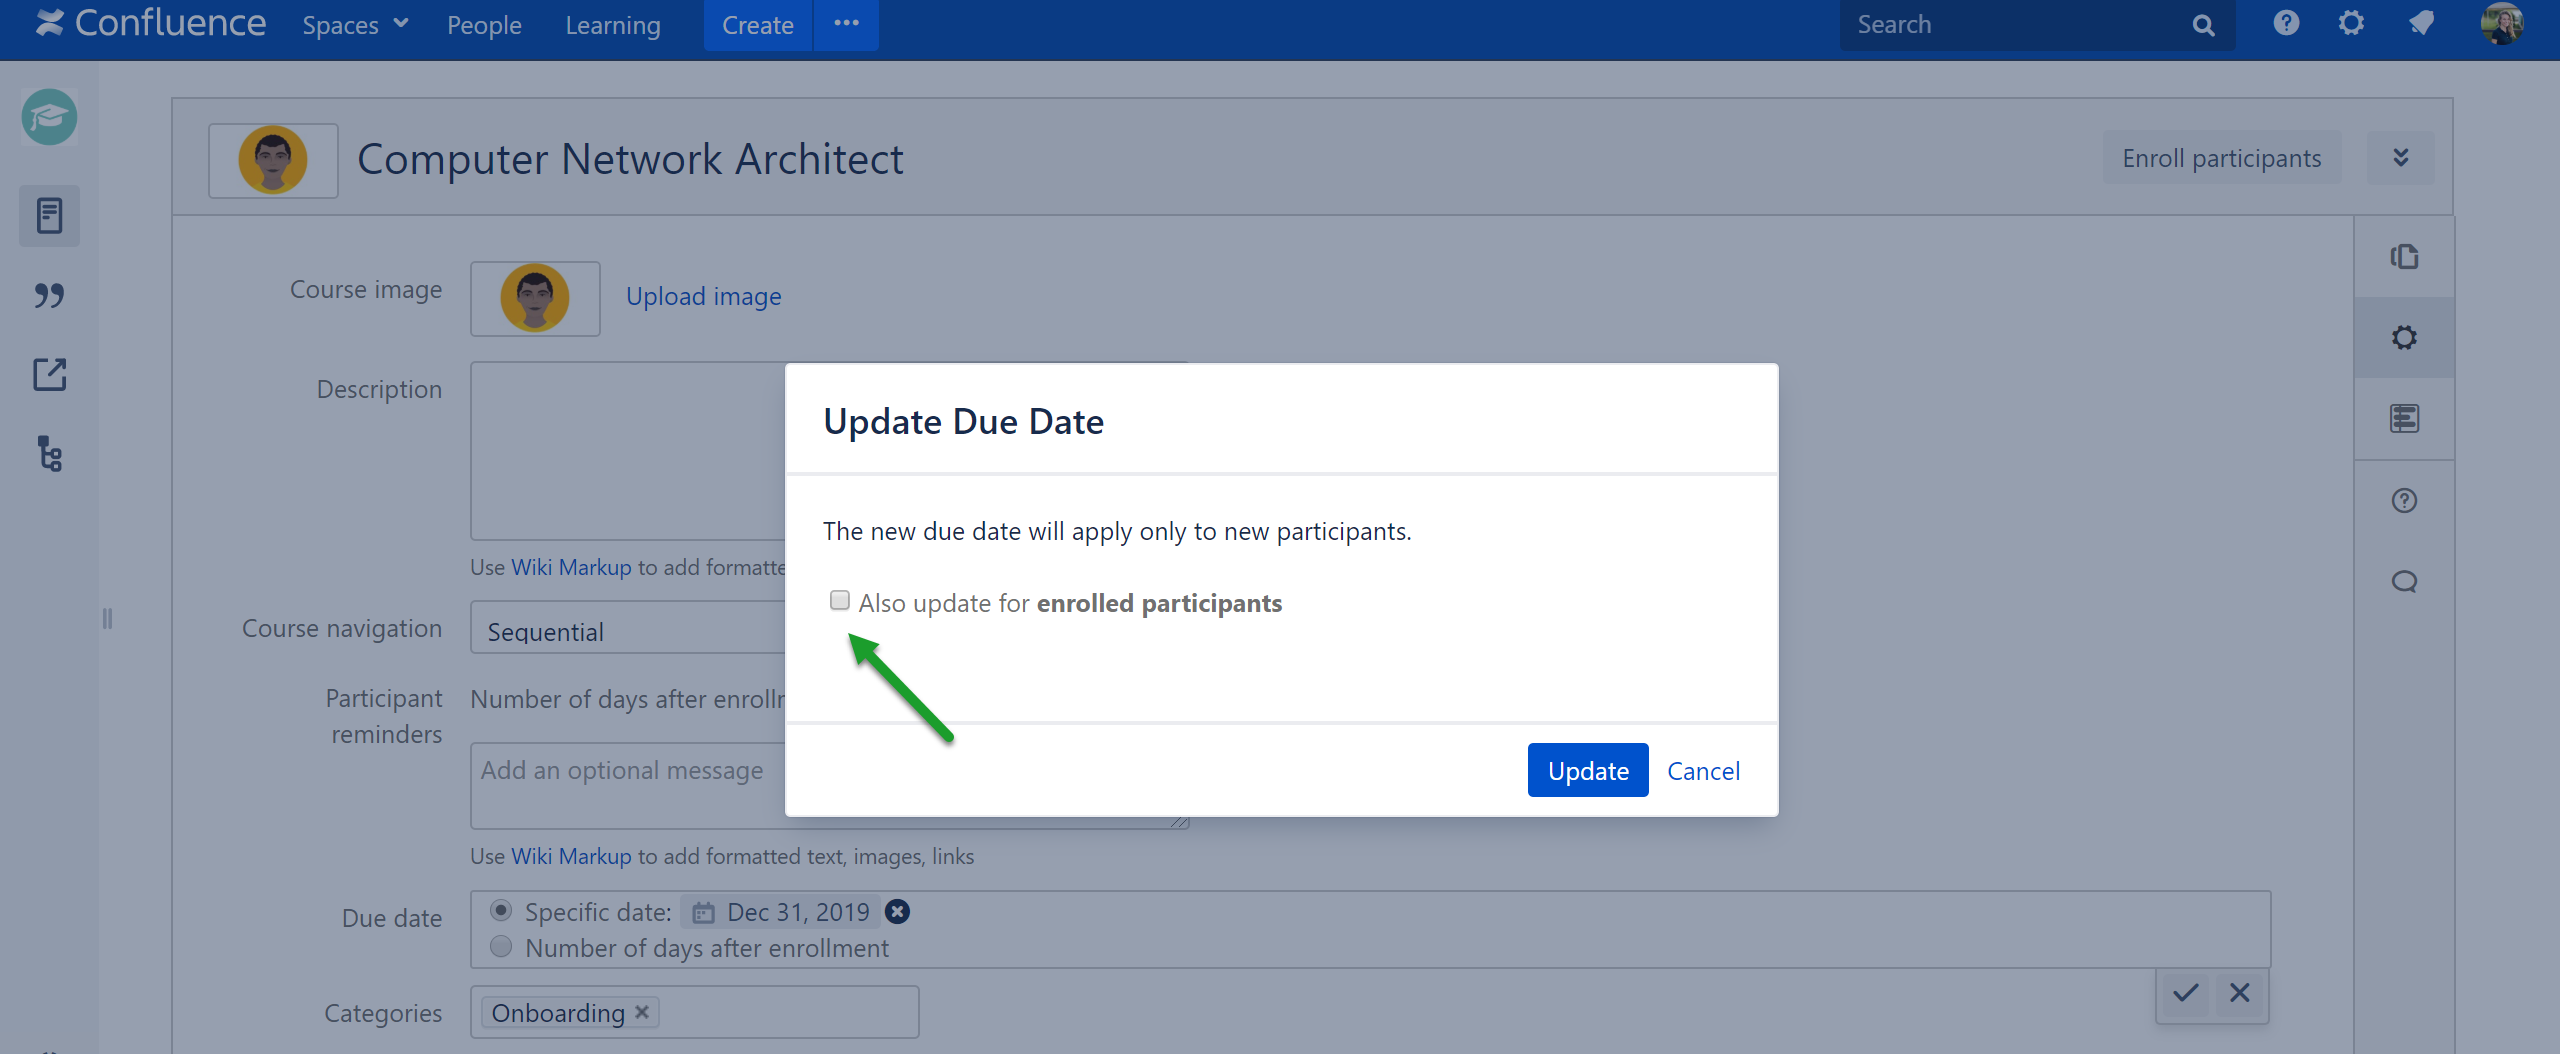The height and width of the screenshot is (1054, 2560).
Task: Click the graduation cap space icon
Action: pos(50,117)
